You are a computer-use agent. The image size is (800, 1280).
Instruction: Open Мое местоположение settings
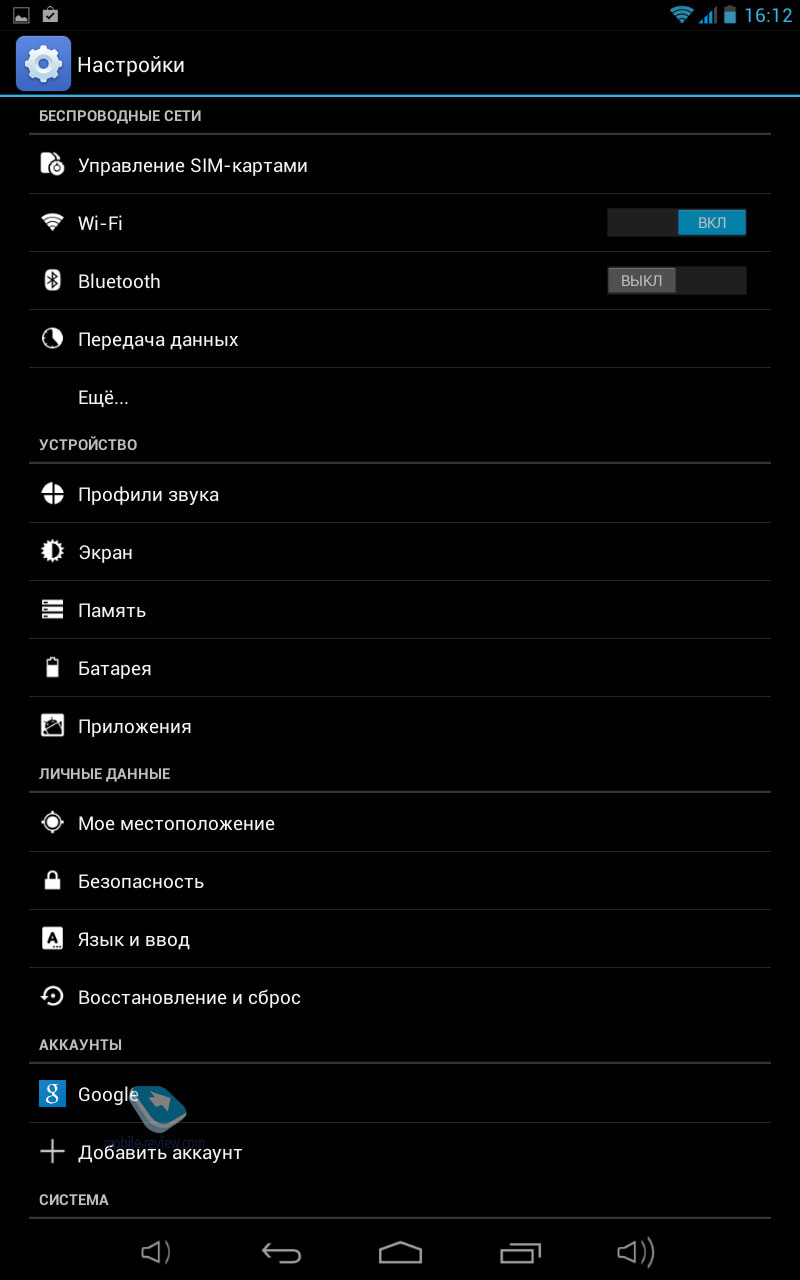pos(400,823)
